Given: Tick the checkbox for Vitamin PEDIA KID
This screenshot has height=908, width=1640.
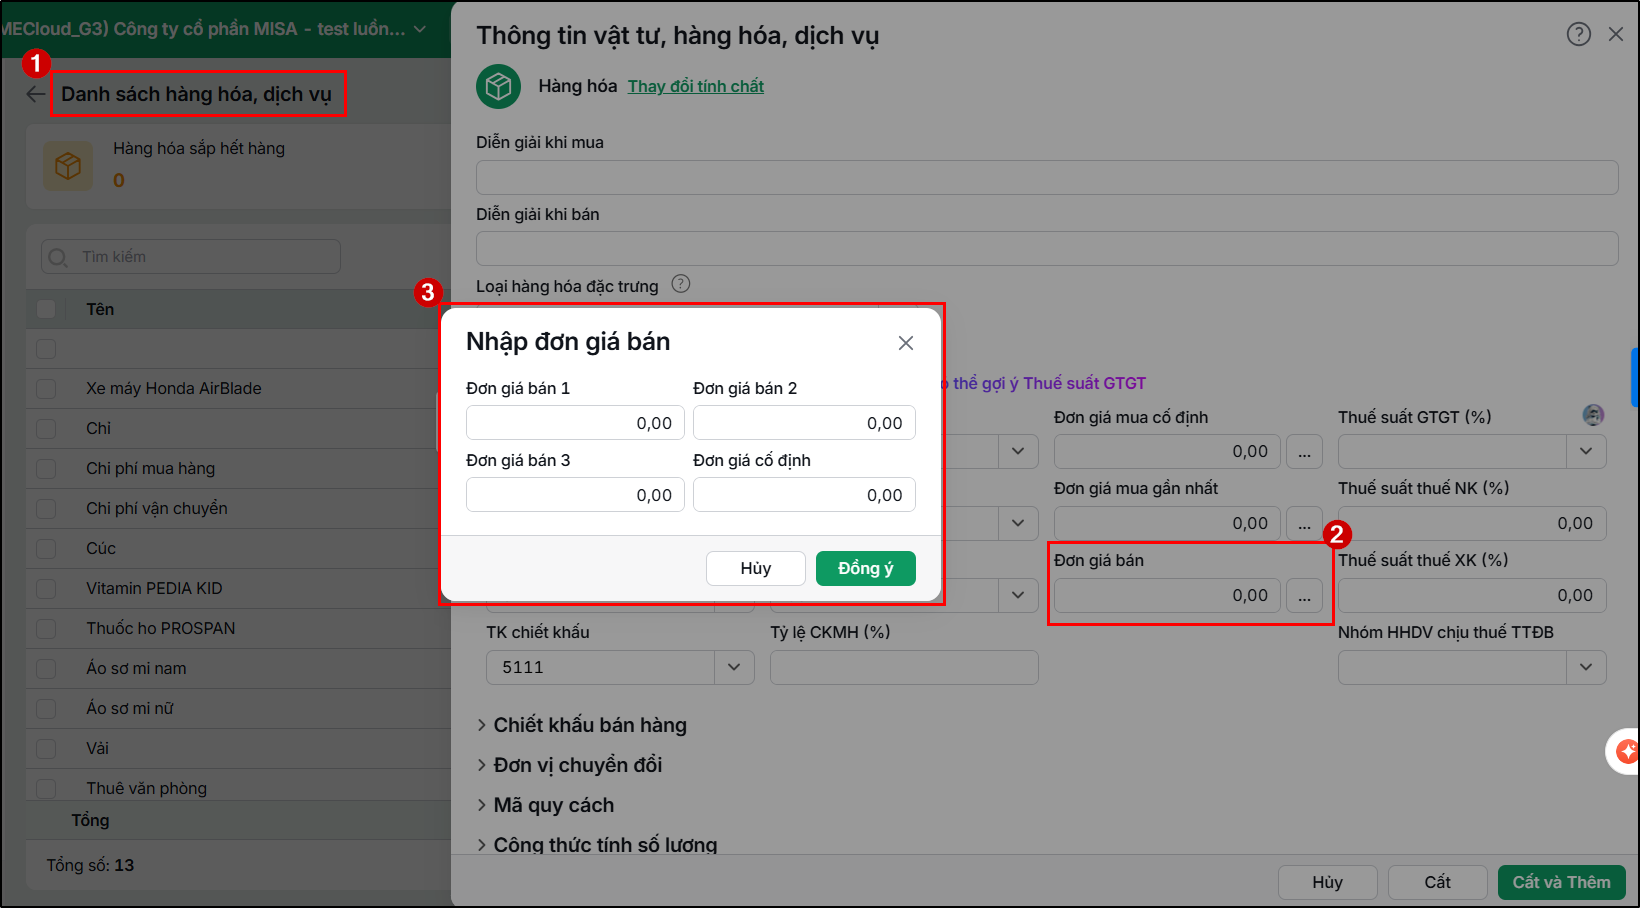Looking at the screenshot, I should click(x=46, y=588).
